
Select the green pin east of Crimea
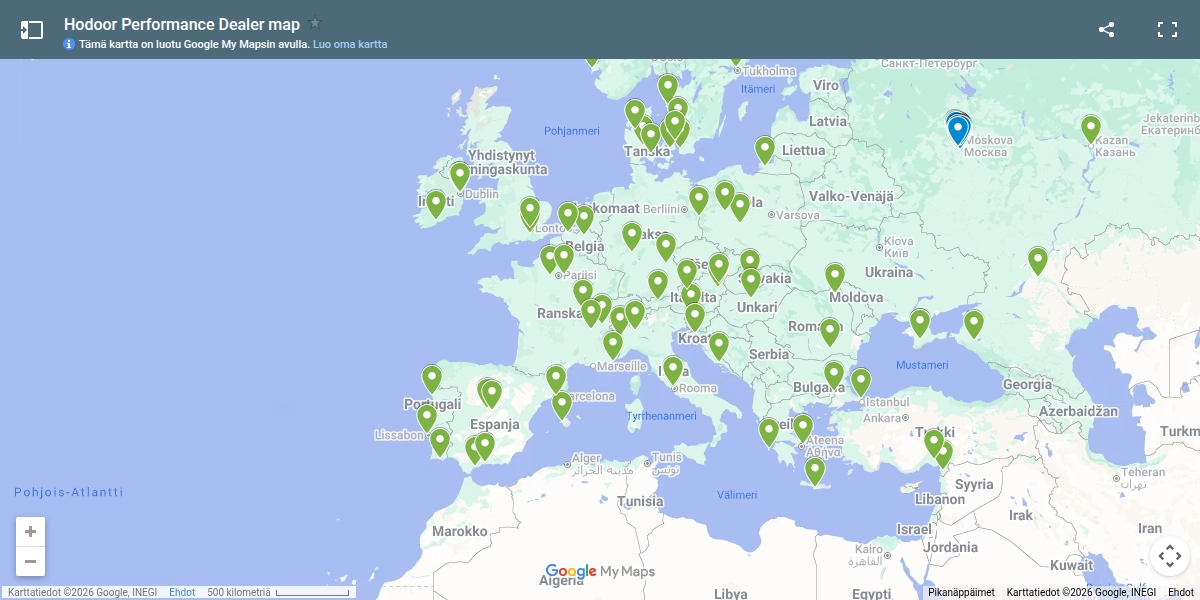coord(974,325)
